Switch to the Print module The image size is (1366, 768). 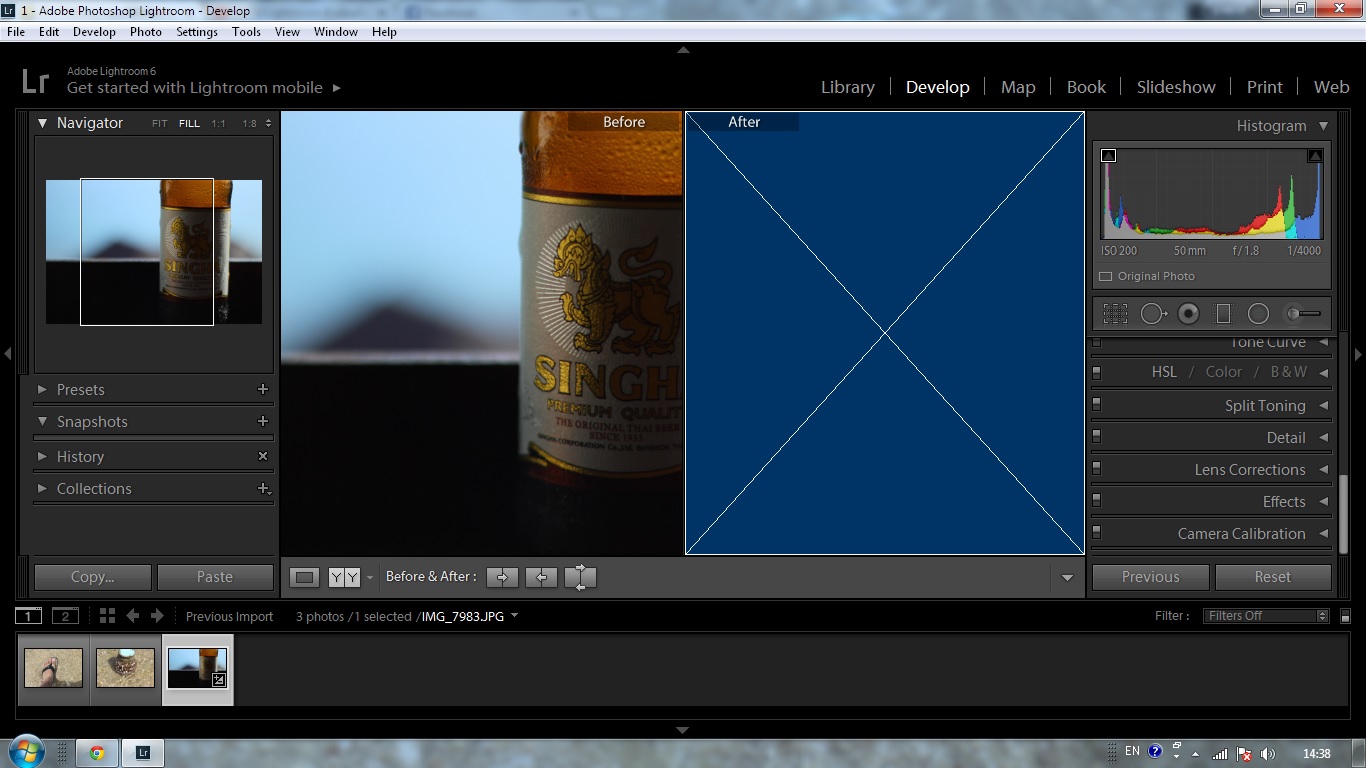click(x=1264, y=87)
